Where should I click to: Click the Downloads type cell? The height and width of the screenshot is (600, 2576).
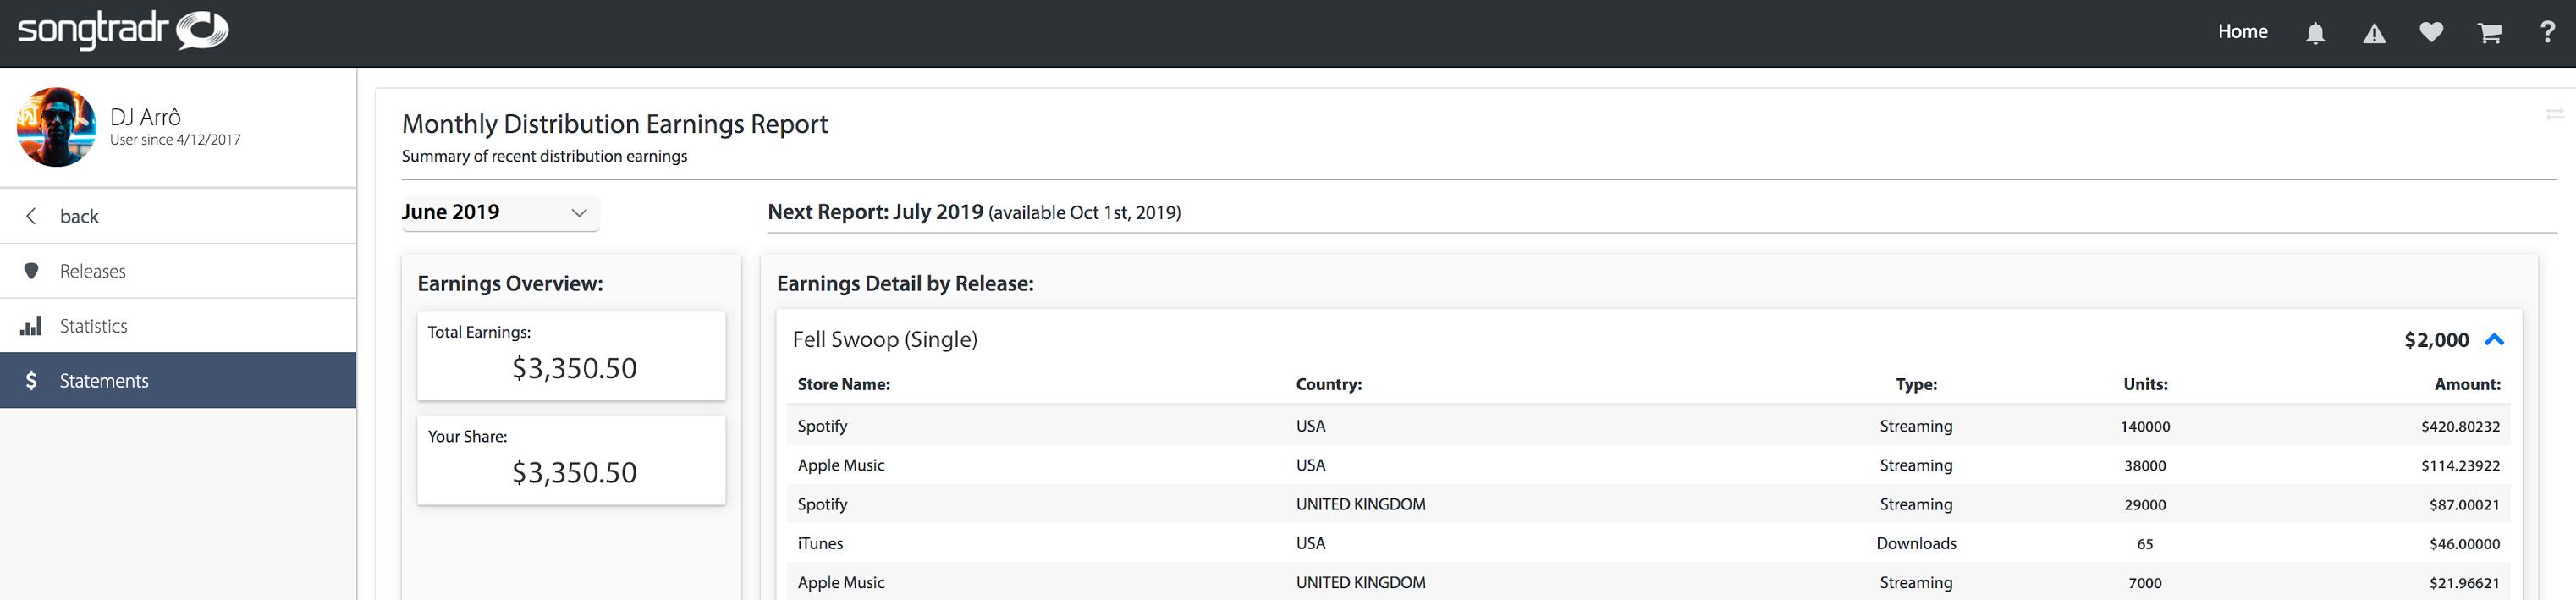point(1916,543)
